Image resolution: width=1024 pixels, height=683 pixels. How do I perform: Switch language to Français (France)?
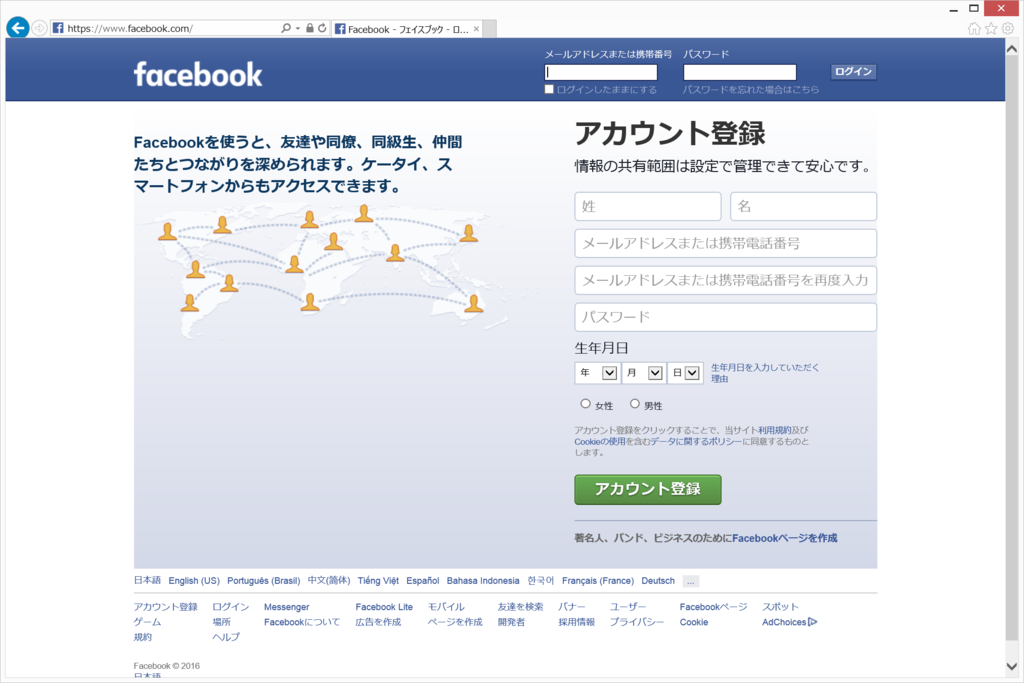[x=598, y=580]
